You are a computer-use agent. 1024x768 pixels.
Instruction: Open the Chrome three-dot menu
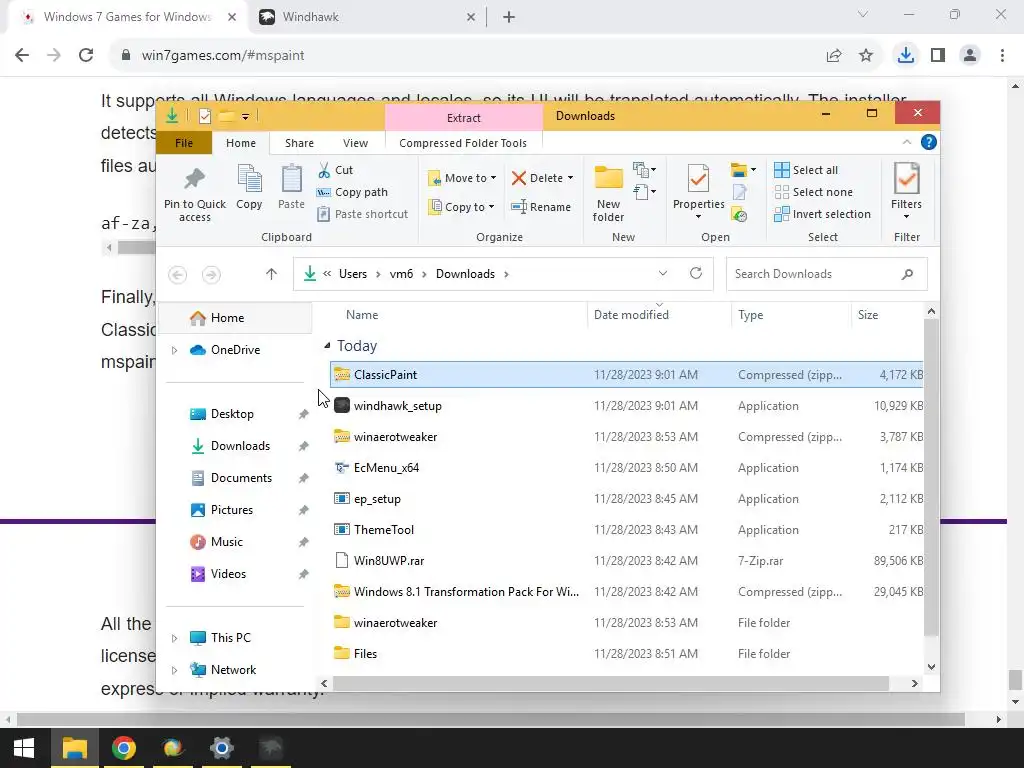click(x=1002, y=56)
